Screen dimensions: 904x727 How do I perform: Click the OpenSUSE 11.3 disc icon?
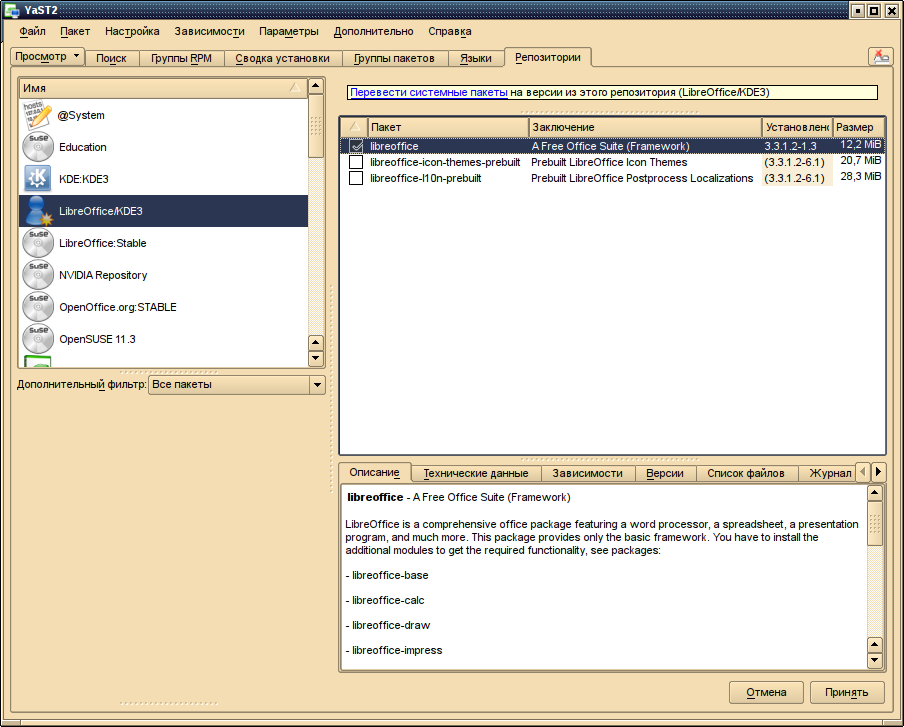point(38,339)
